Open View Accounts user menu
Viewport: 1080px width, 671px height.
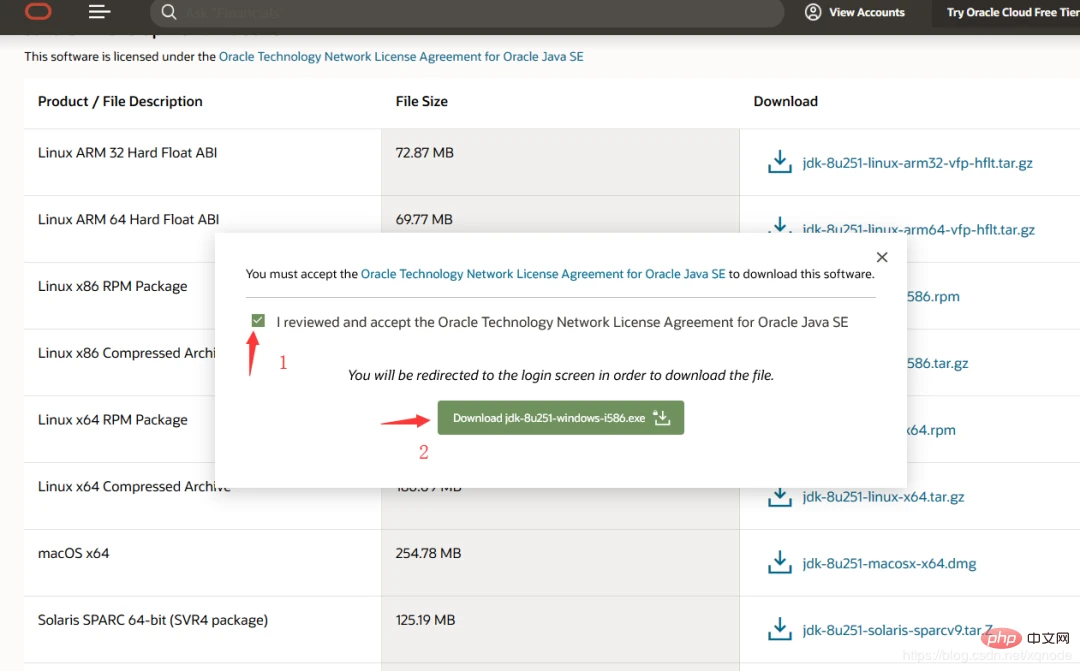[x=855, y=13]
